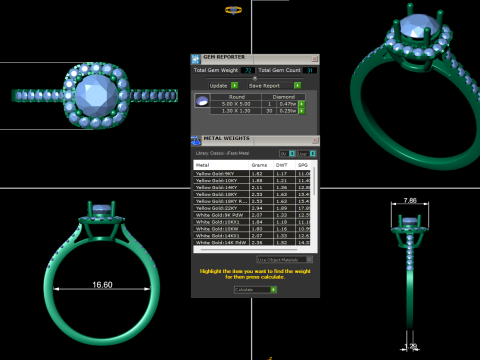Click the Grams column header
480x360 pixels.
click(x=261, y=165)
